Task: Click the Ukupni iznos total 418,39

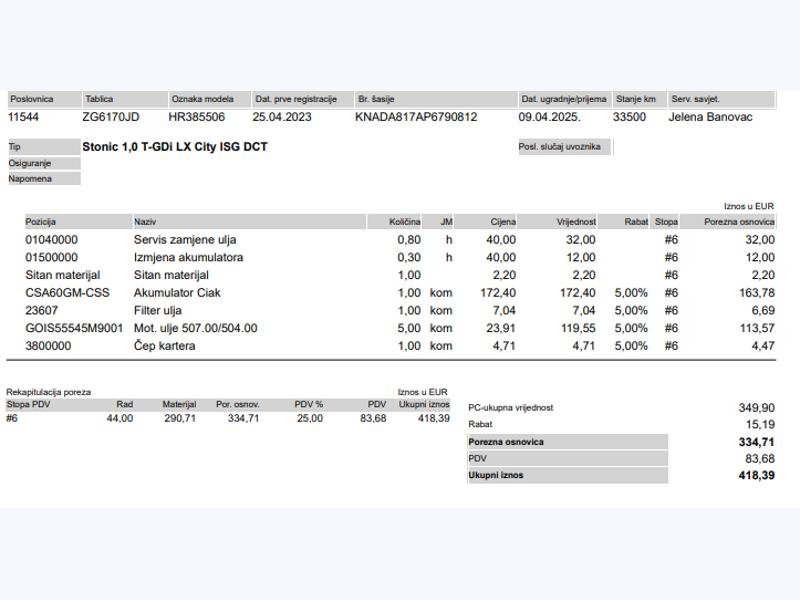Action: coord(755,476)
